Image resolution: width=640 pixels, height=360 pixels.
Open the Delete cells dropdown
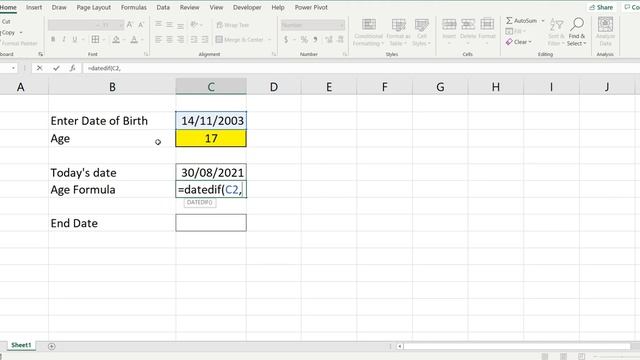(468, 31)
